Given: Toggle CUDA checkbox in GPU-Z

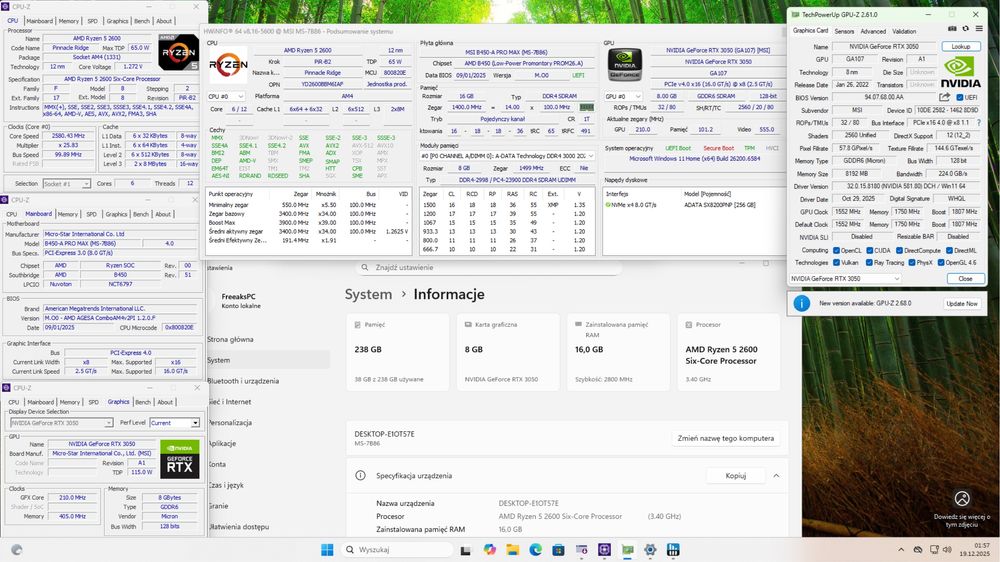Looking at the screenshot, I should 869,250.
